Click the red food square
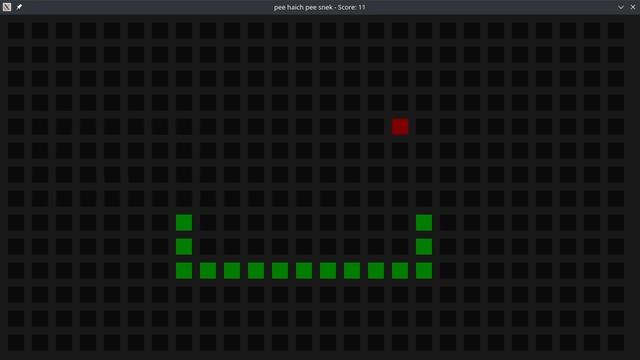Image resolution: width=640 pixels, height=360 pixels. pyautogui.click(x=400, y=127)
